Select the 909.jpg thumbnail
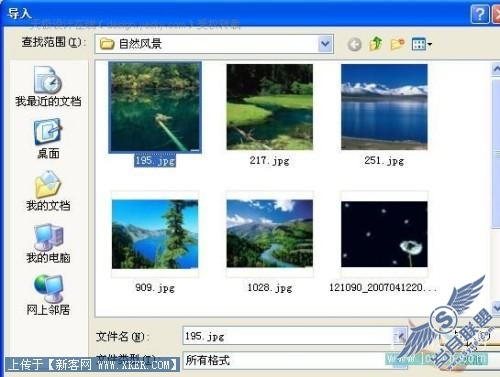 click(155, 234)
